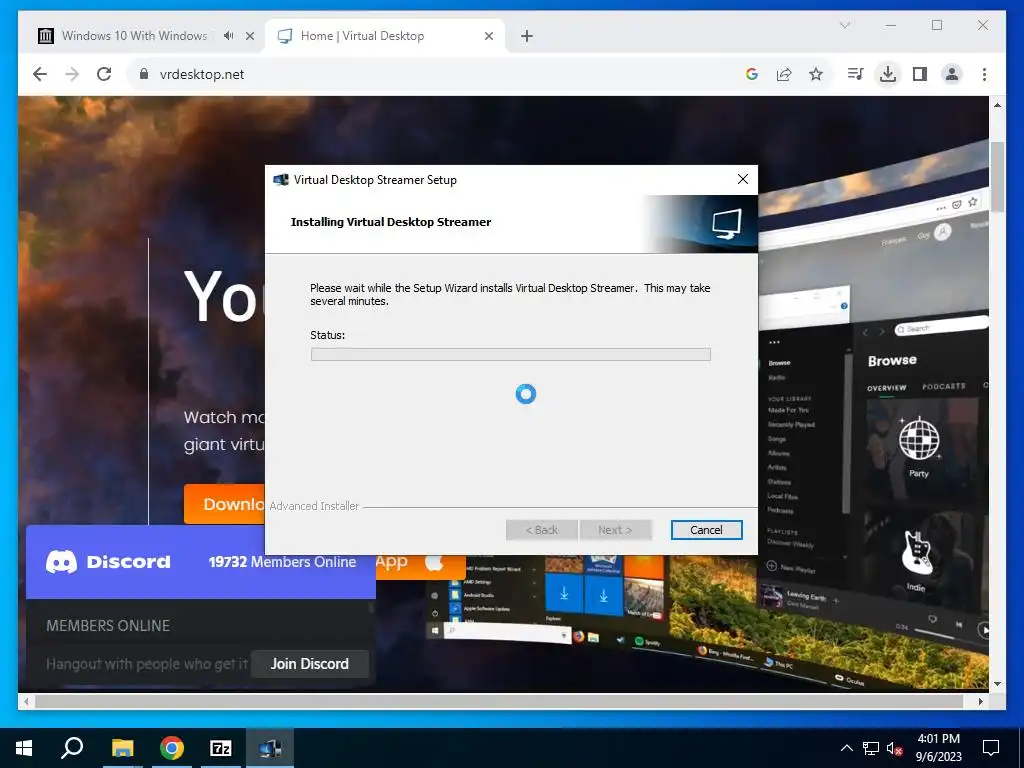Close the Virtual Desktop Streamer Setup dialog
Screen dimensions: 1024x768
point(743,179)
